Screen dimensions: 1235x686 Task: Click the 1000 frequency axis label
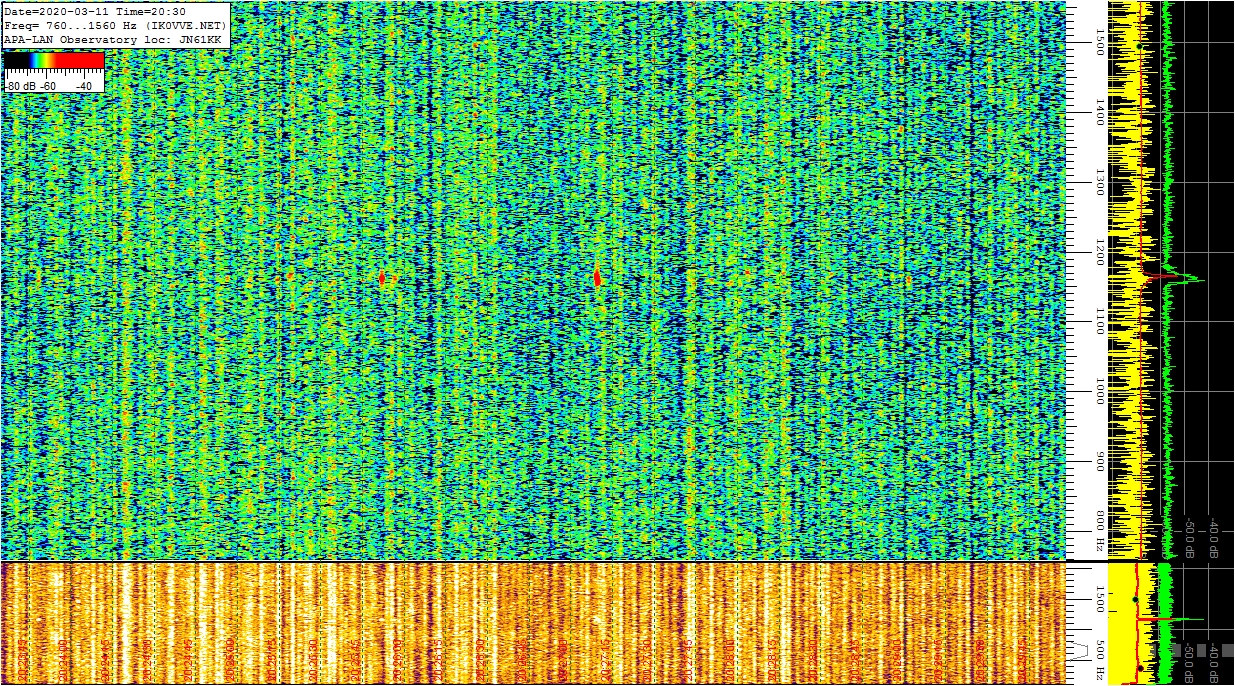pos(1100,391)
